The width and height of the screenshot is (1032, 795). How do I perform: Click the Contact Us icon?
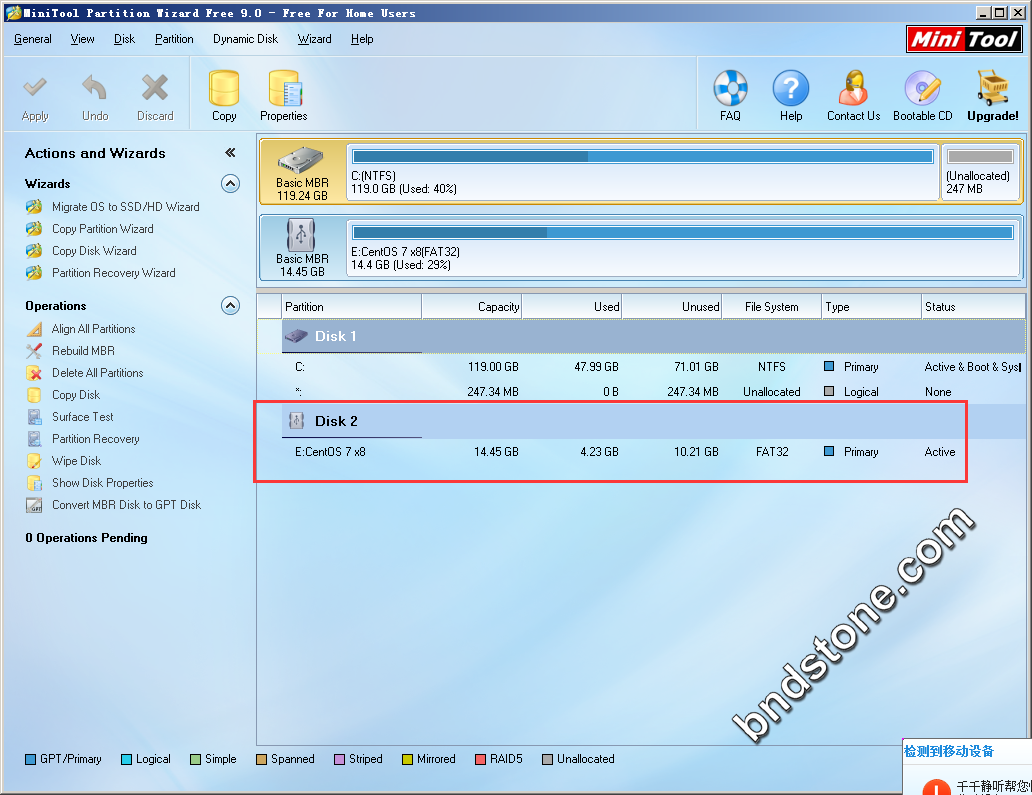(854, 88)
